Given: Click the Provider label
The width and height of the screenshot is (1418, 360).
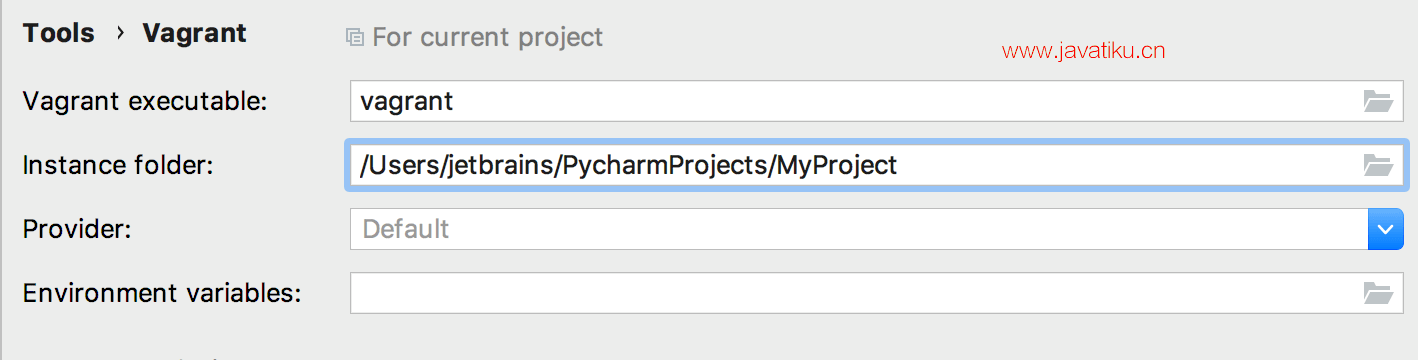Looking at the screenshot, I should [x=77, y=229].
